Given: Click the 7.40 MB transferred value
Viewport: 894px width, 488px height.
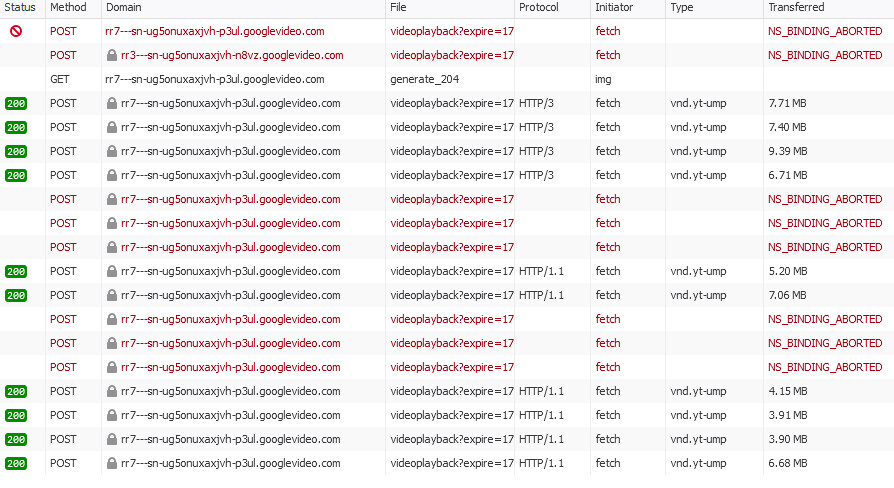Looking at the screenshot, I should point(787,127).
